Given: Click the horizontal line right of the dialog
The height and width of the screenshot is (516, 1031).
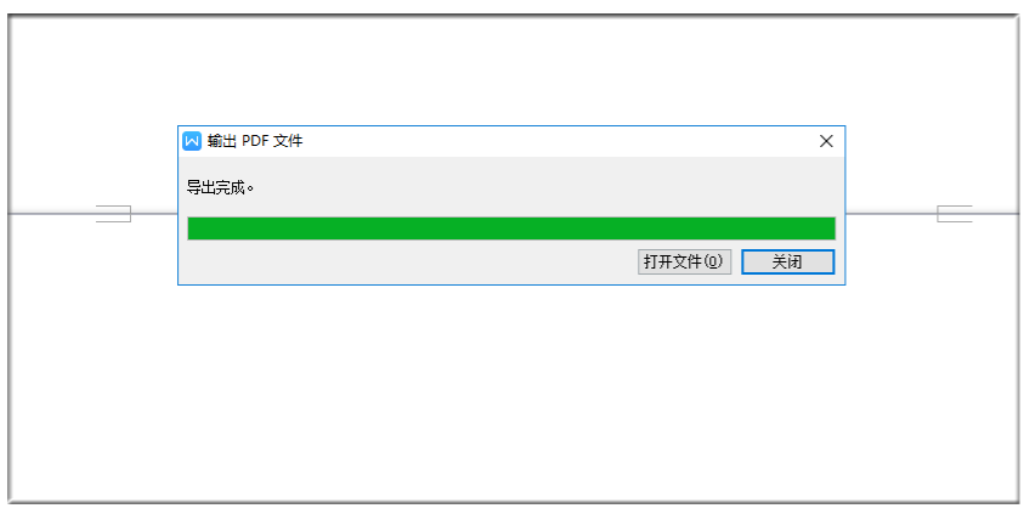Looking at the screenshot, I should click(891, 214).
